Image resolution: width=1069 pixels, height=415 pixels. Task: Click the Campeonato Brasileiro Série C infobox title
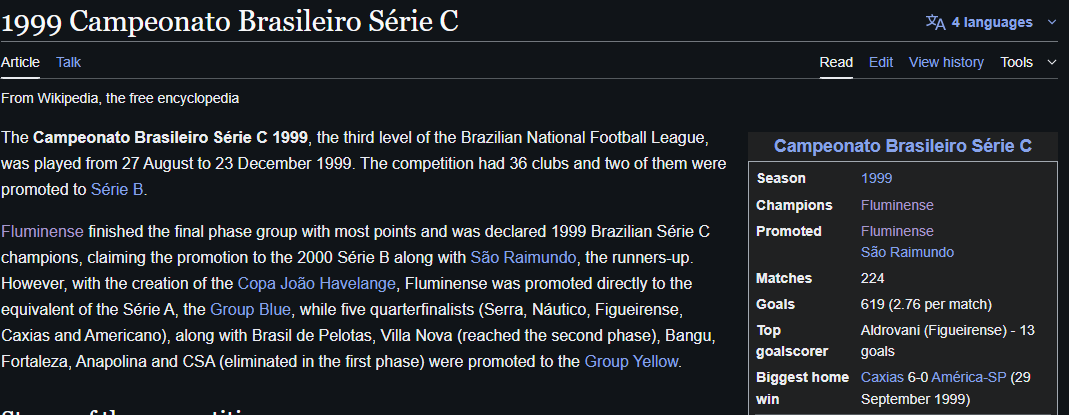click(902, 146)
